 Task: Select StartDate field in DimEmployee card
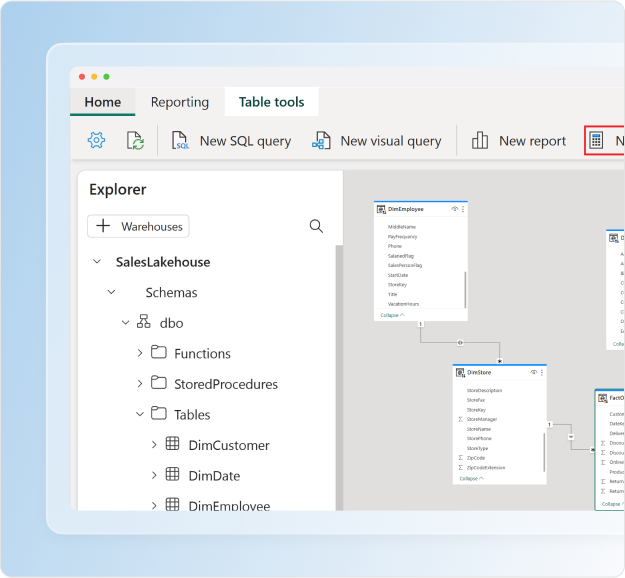pos(398,275)
